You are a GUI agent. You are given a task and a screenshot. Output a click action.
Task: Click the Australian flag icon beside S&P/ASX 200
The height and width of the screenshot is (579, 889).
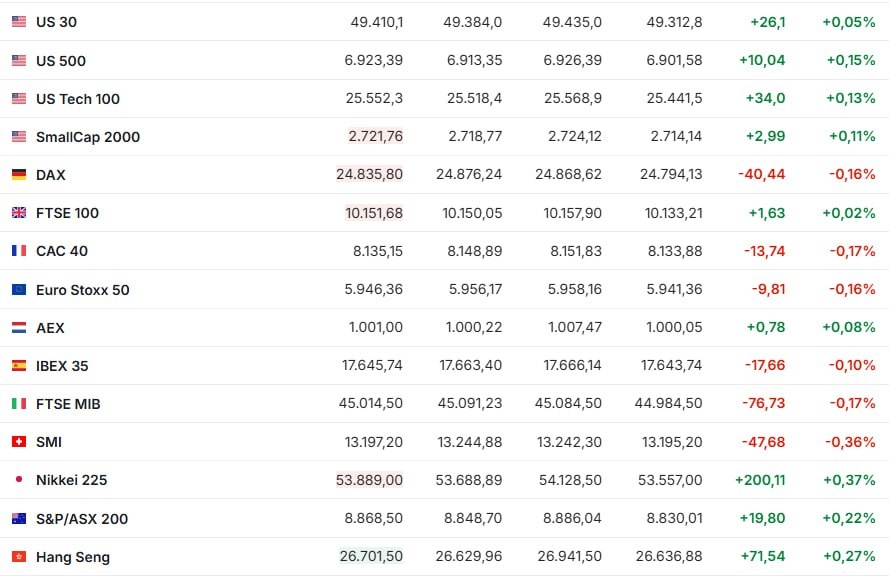pos(19,519)
